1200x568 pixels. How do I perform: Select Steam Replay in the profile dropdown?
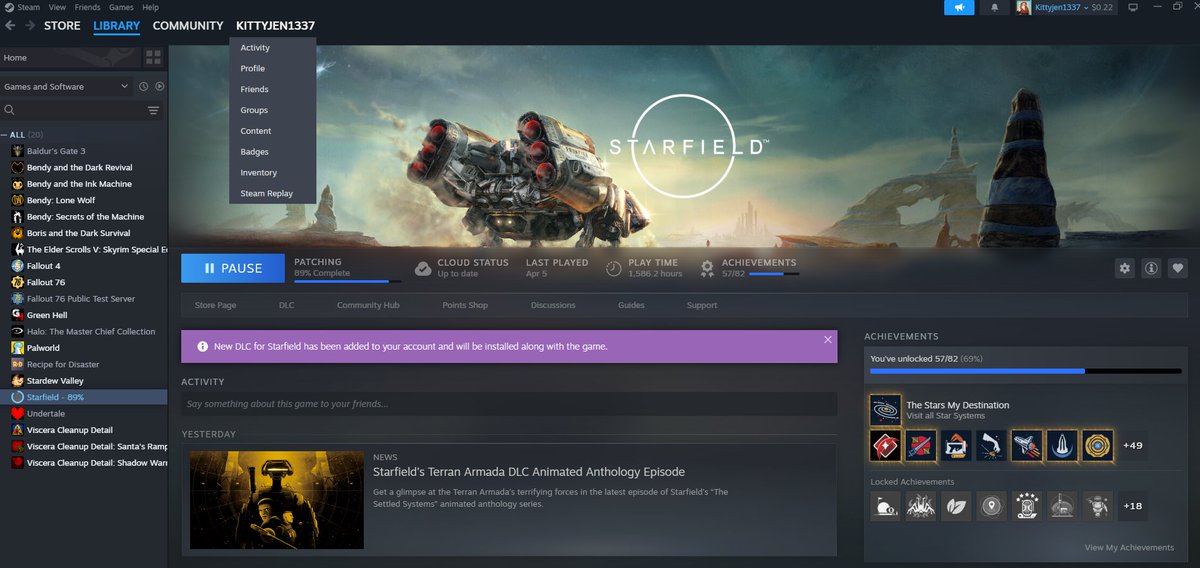point(273,194)
